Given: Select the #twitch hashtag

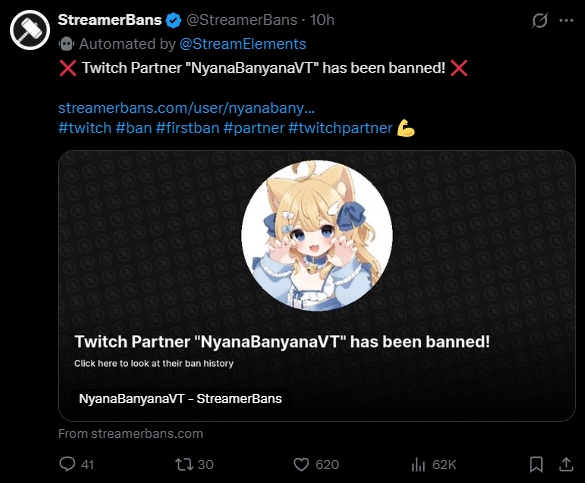Looking at the screenshot, I should pos(85,128).
